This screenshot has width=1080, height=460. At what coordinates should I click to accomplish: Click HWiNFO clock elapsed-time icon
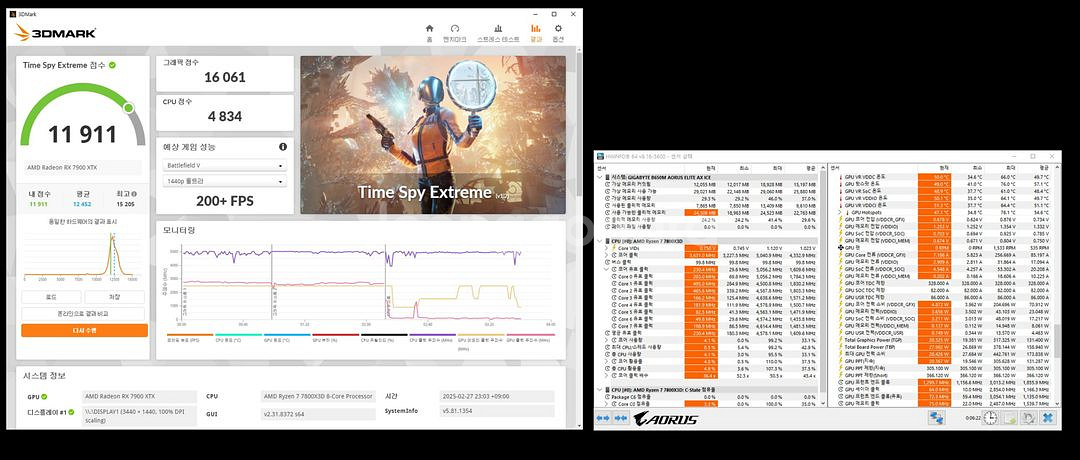989,418
